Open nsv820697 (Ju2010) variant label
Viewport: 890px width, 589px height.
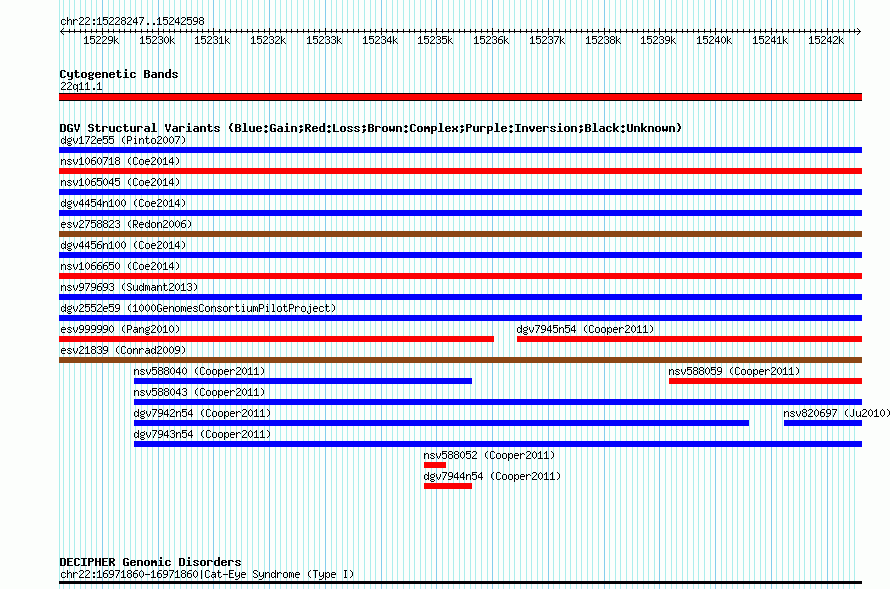(837, 413)
